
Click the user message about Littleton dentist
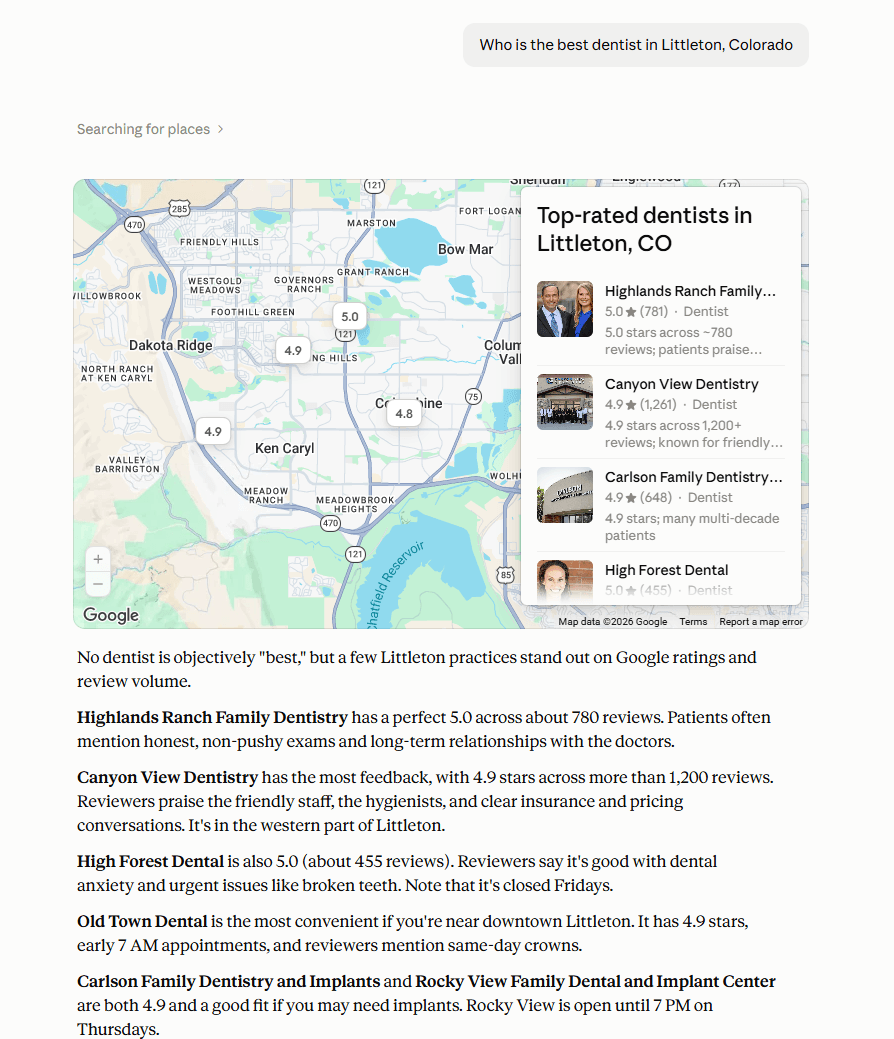click(636, 44)
